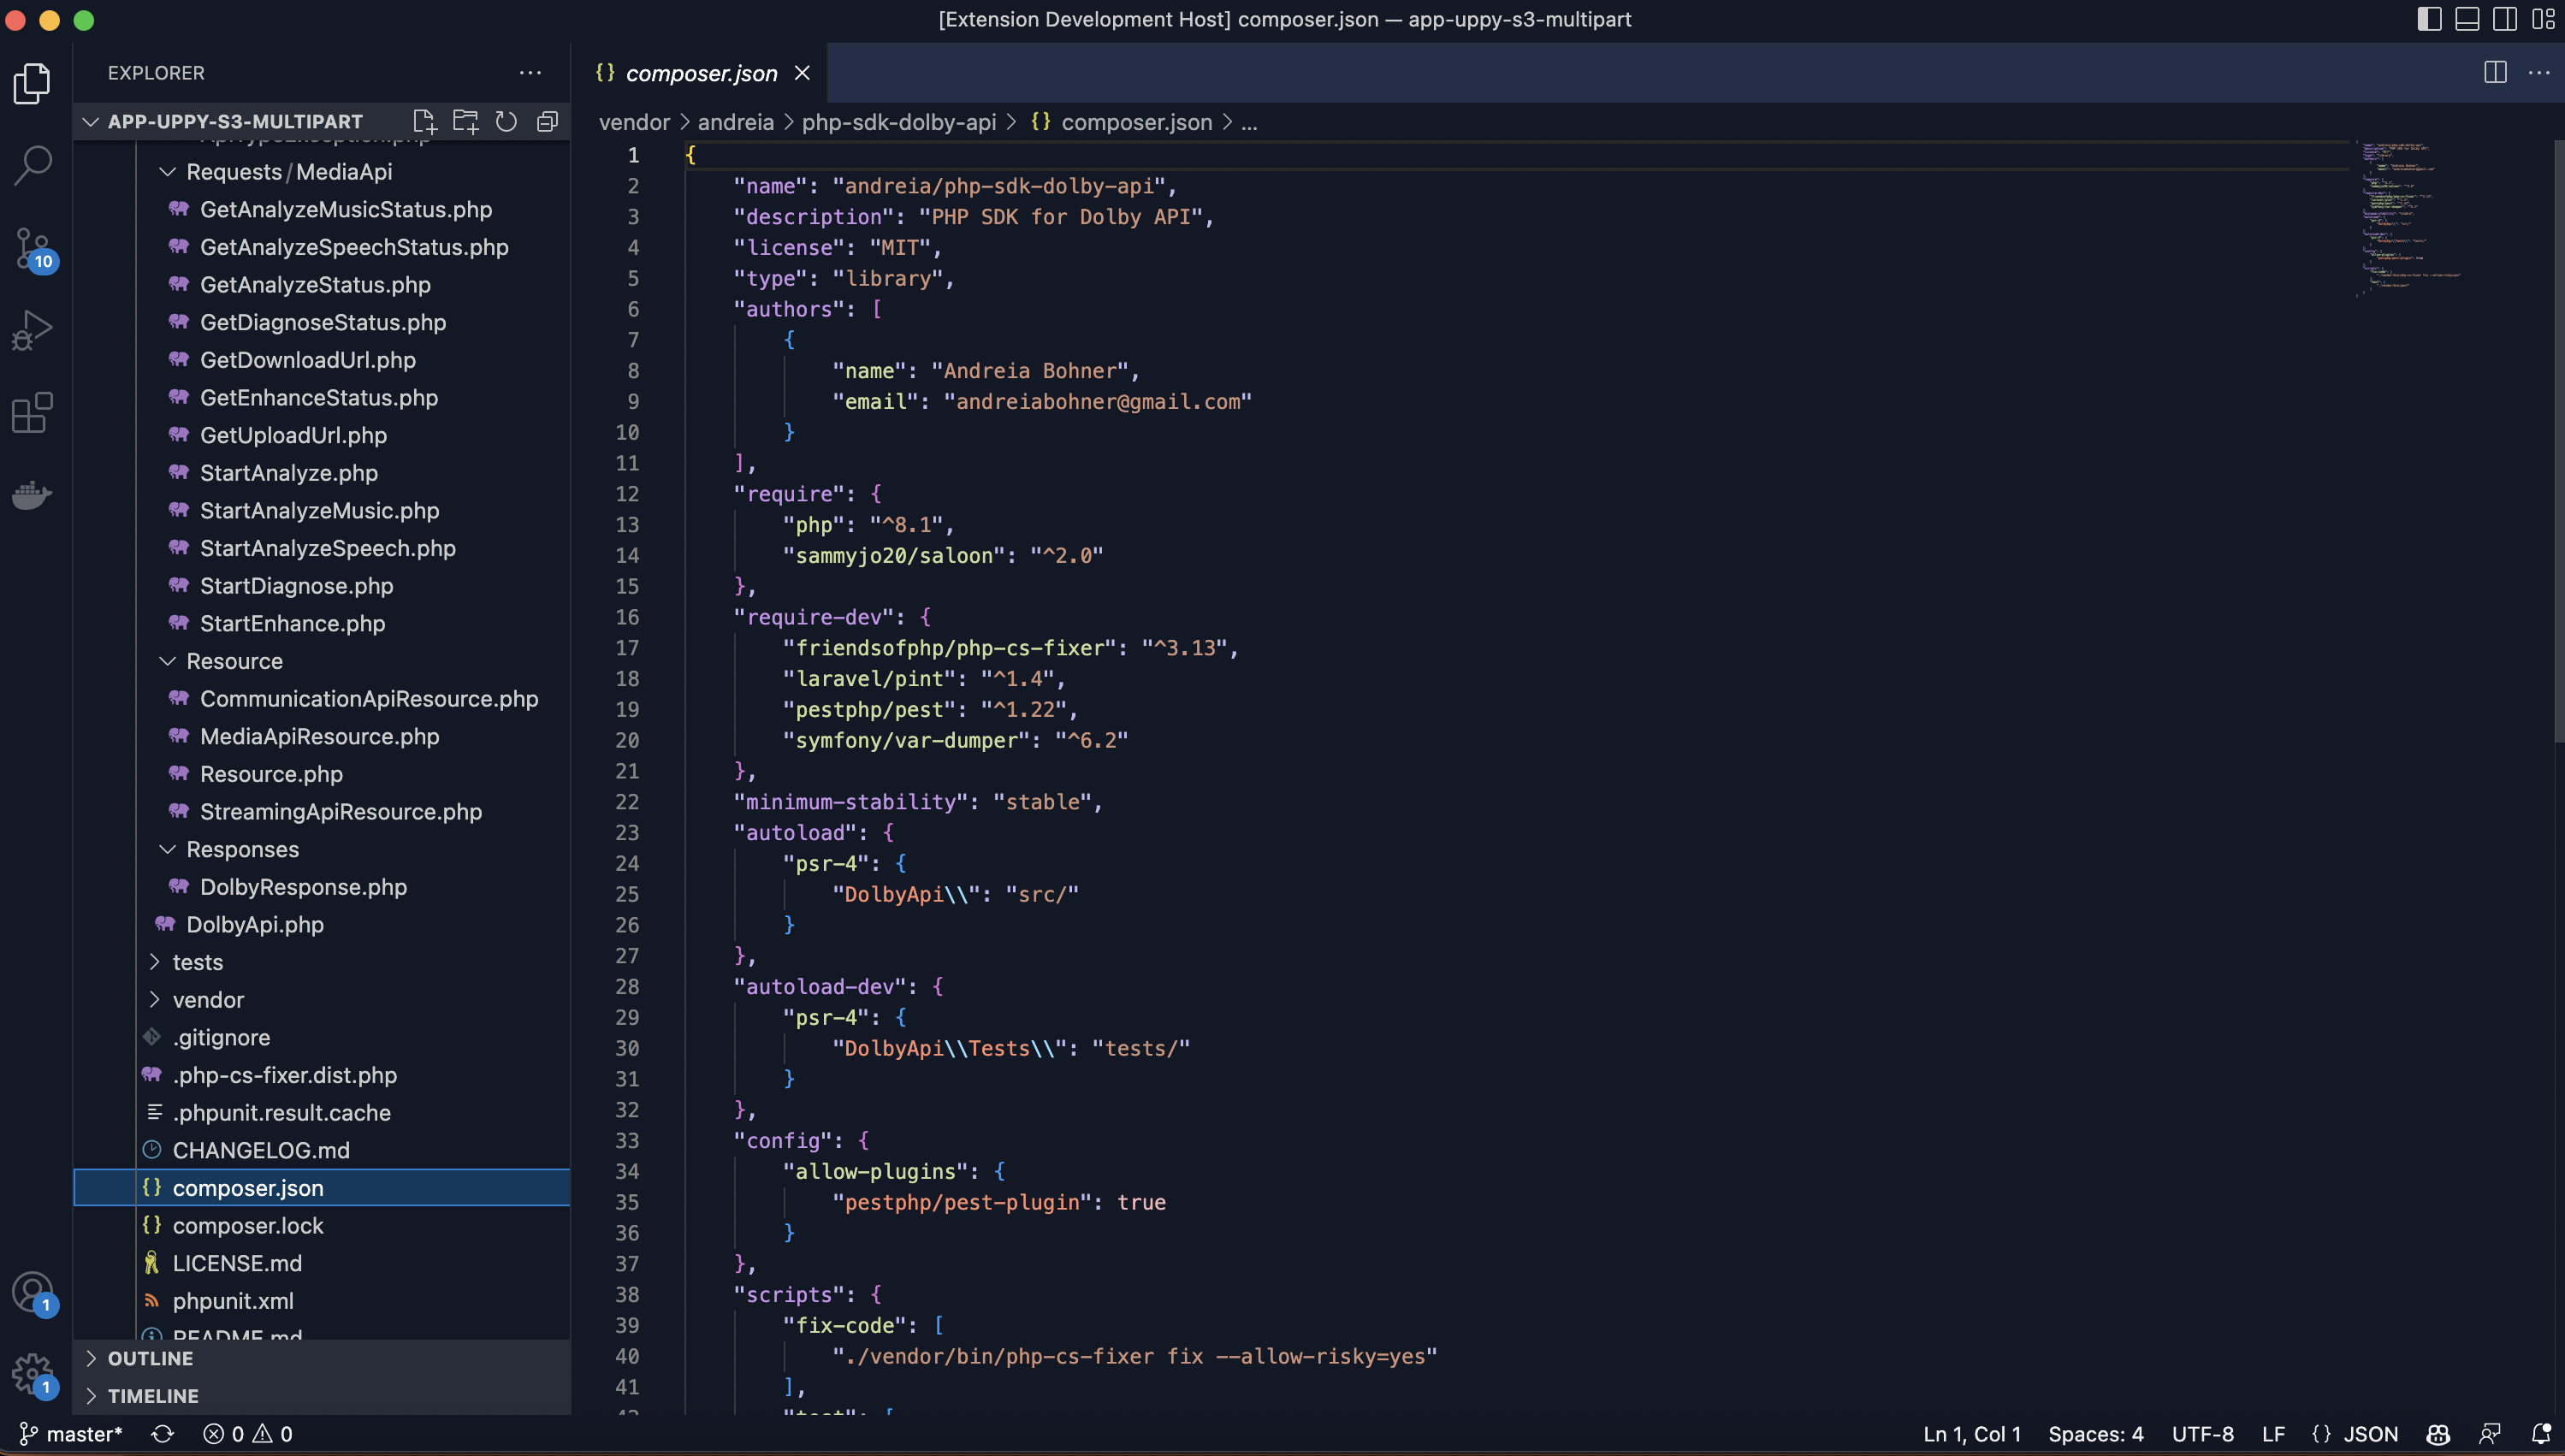
Task: Collapse all folders in Explorer
Action: tap(547, 122)
